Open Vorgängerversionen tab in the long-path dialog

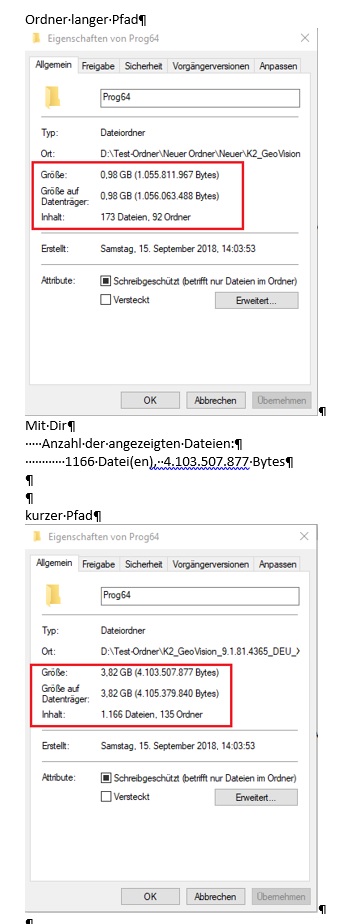click(211, 66)
